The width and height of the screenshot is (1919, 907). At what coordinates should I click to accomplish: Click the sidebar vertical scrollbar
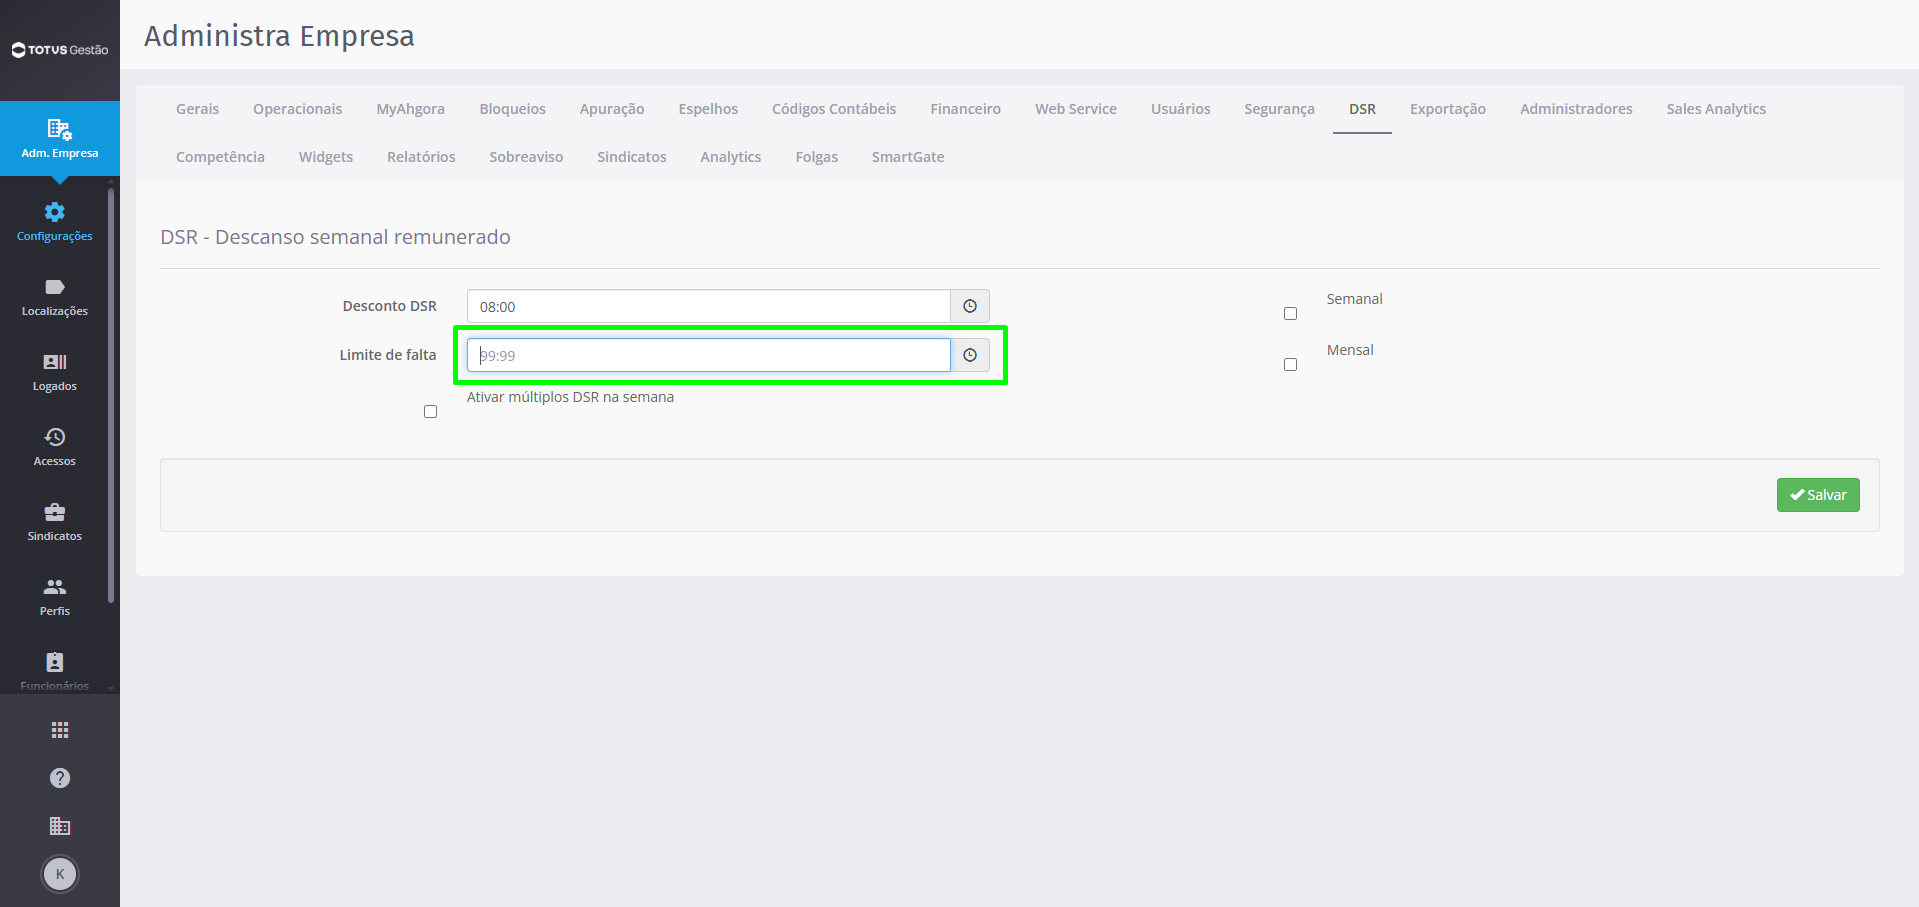111,395
